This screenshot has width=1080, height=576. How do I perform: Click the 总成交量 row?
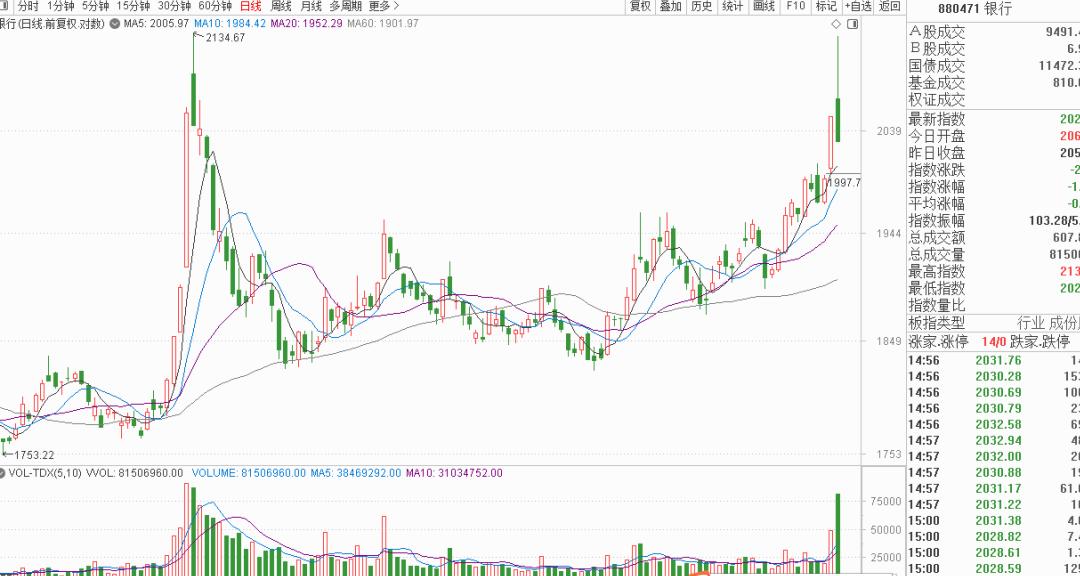click(x=993, y=255)
